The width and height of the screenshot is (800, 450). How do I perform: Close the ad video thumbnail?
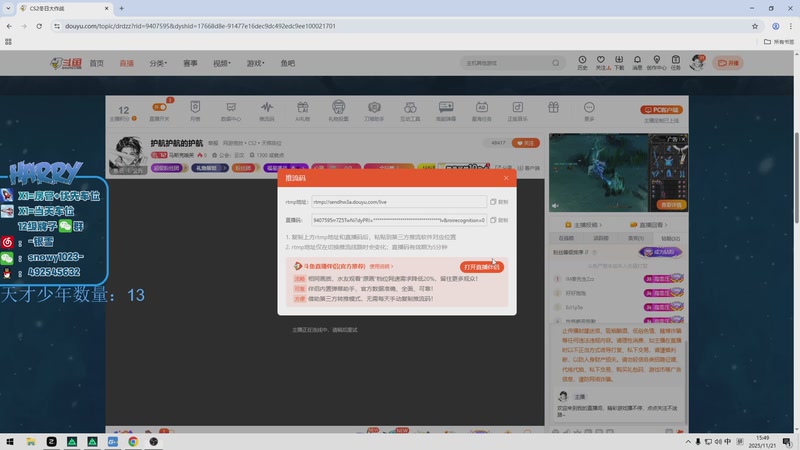[x=683, y=139]
